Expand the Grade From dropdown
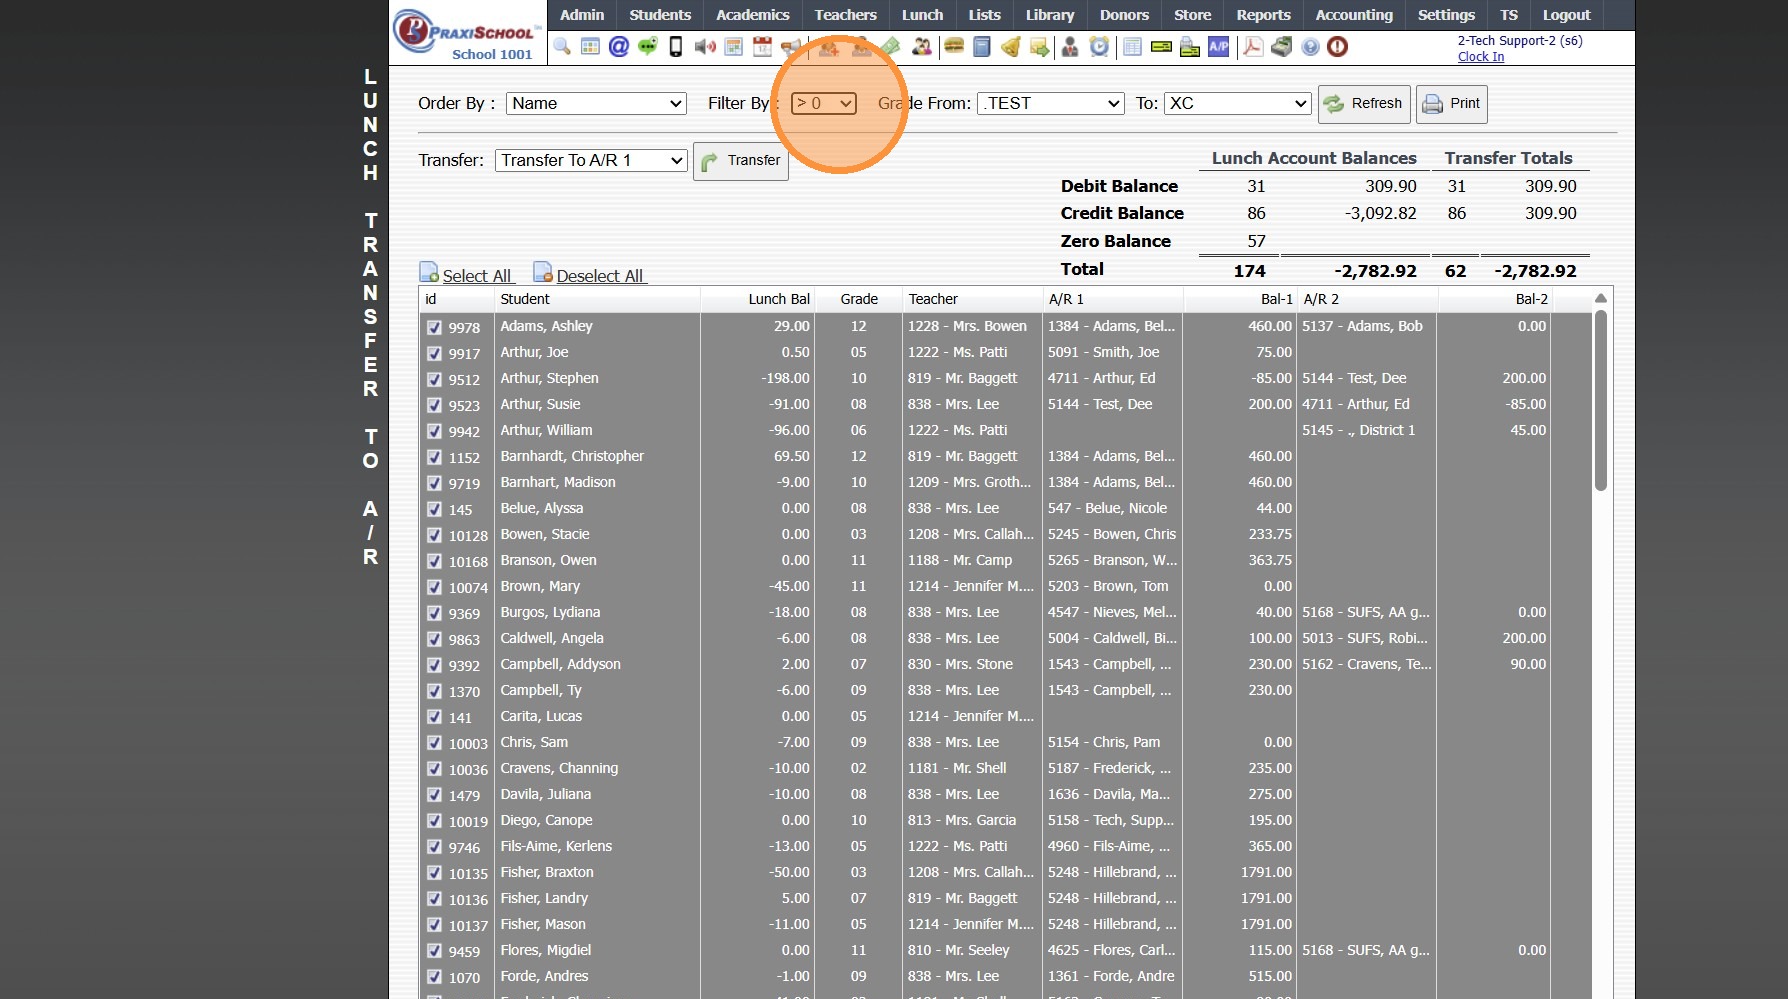Viewport: 1788px width, 999px height. [1052, 103]
